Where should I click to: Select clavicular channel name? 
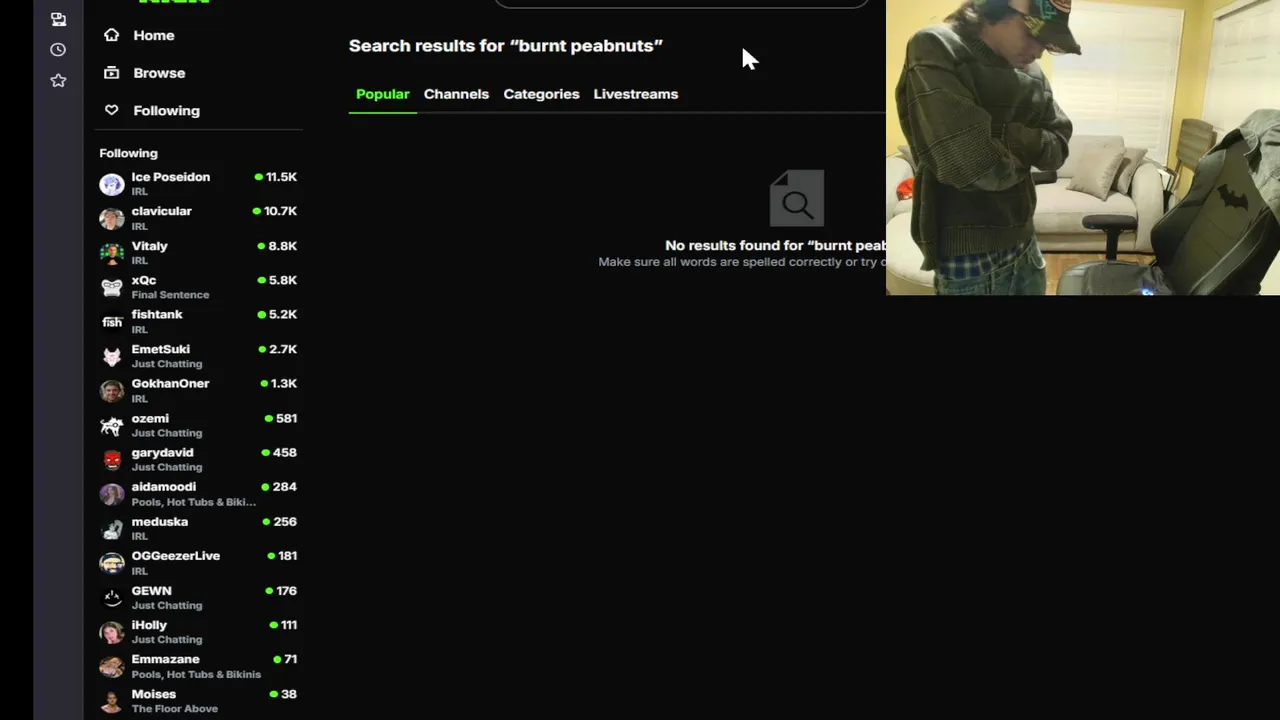[x=161, y=211]
